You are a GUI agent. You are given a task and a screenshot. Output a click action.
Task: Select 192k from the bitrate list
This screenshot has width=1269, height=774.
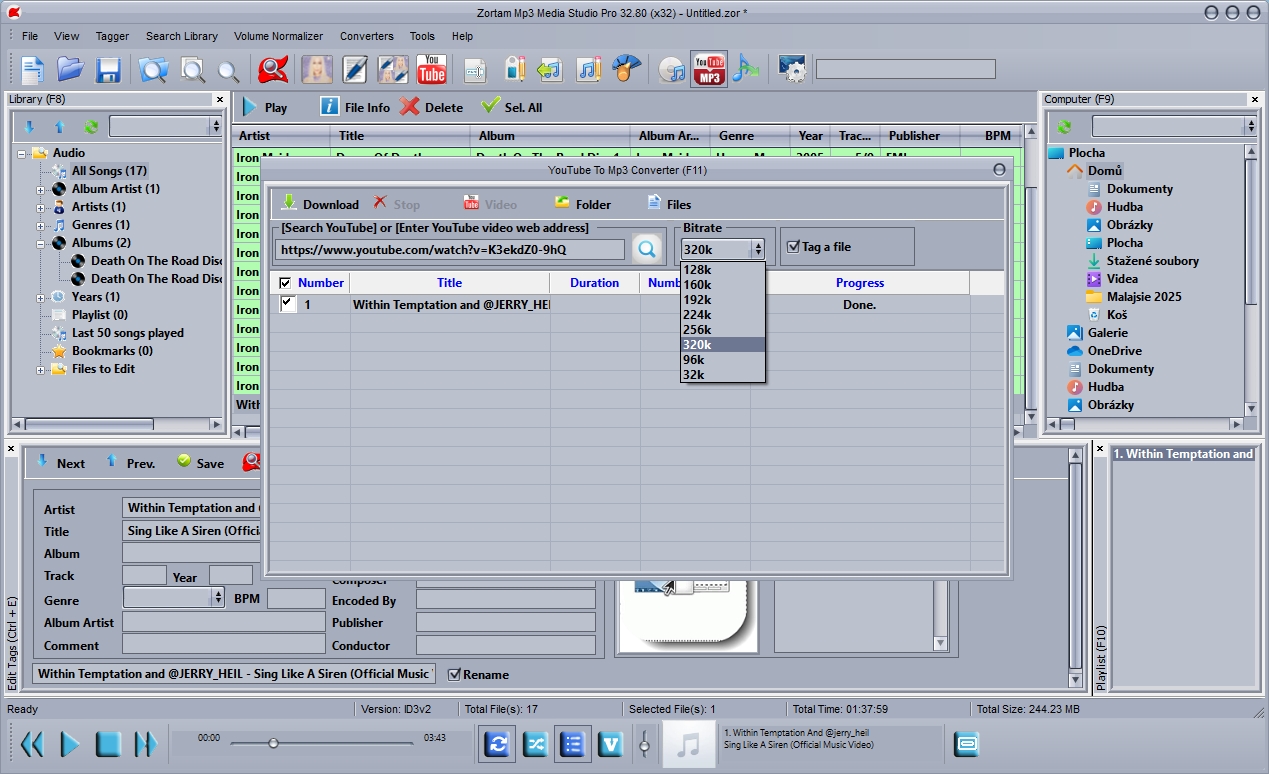[698, 299]
